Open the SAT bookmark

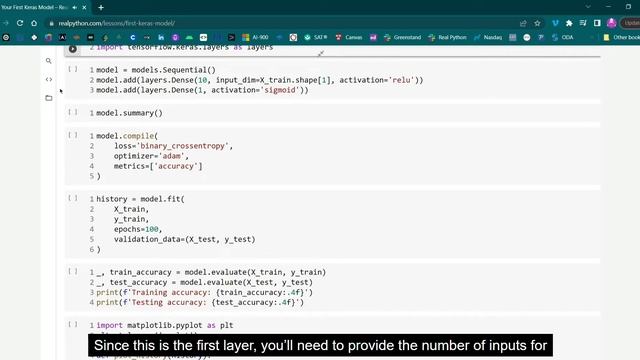point(316,37)
